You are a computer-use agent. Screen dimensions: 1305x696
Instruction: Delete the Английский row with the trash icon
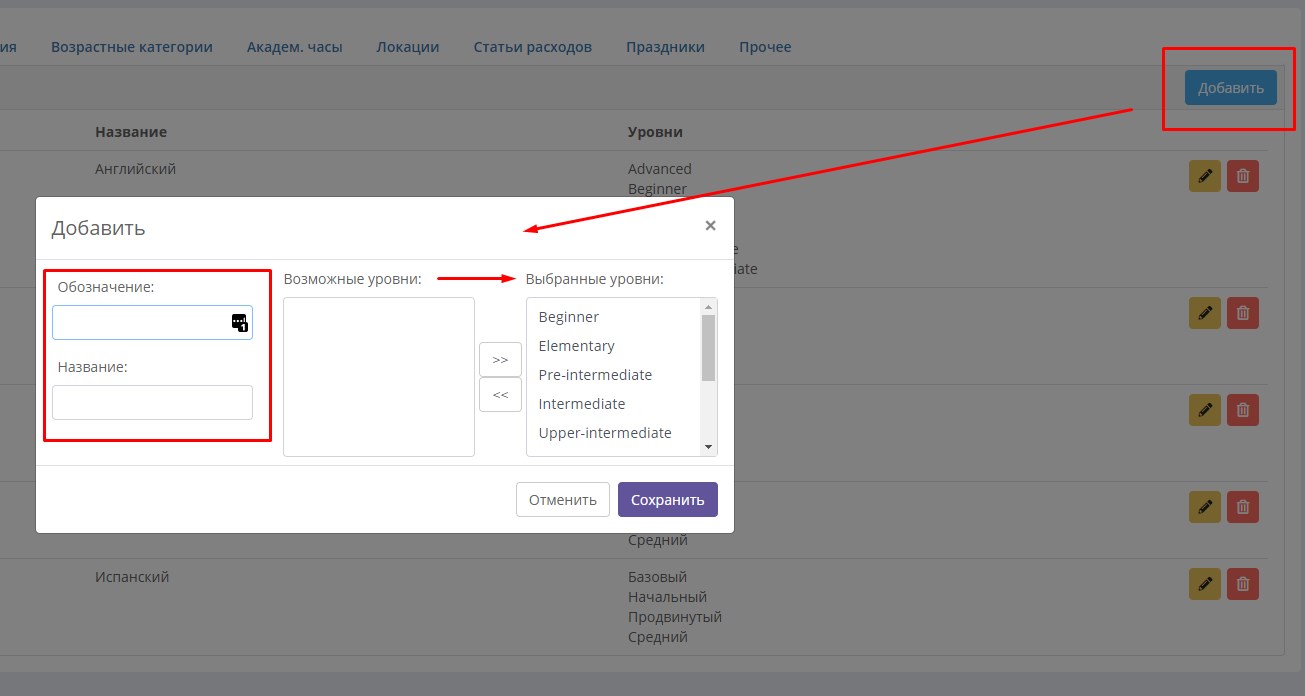pos(1243,176)
